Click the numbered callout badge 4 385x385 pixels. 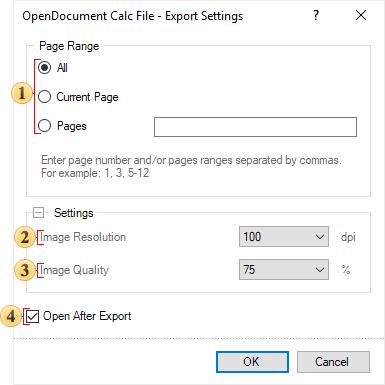click(11, 316)
